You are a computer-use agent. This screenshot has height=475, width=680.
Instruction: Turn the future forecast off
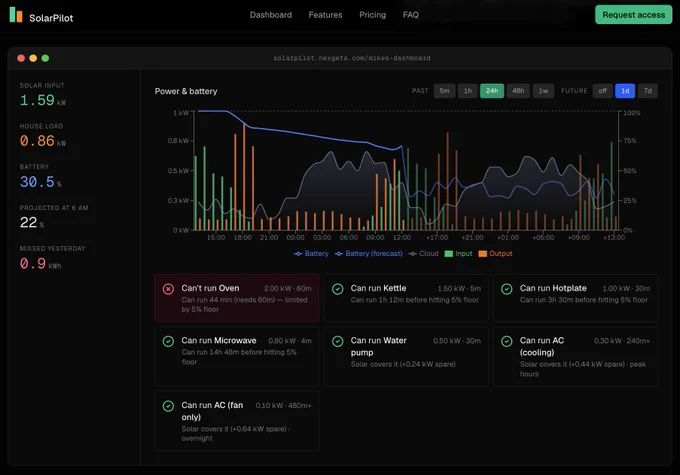point(603,91)
